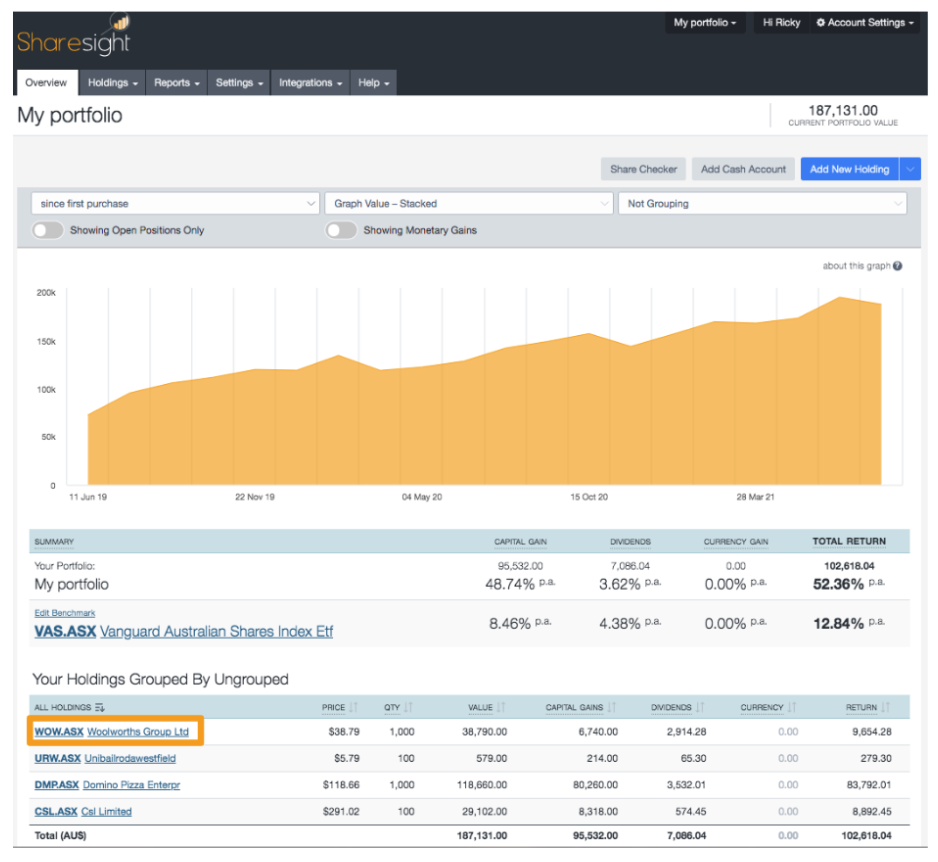Open the WOW.ASX ticker link
The width and height of the screenshot is (938, 862).
coord(59,732)
